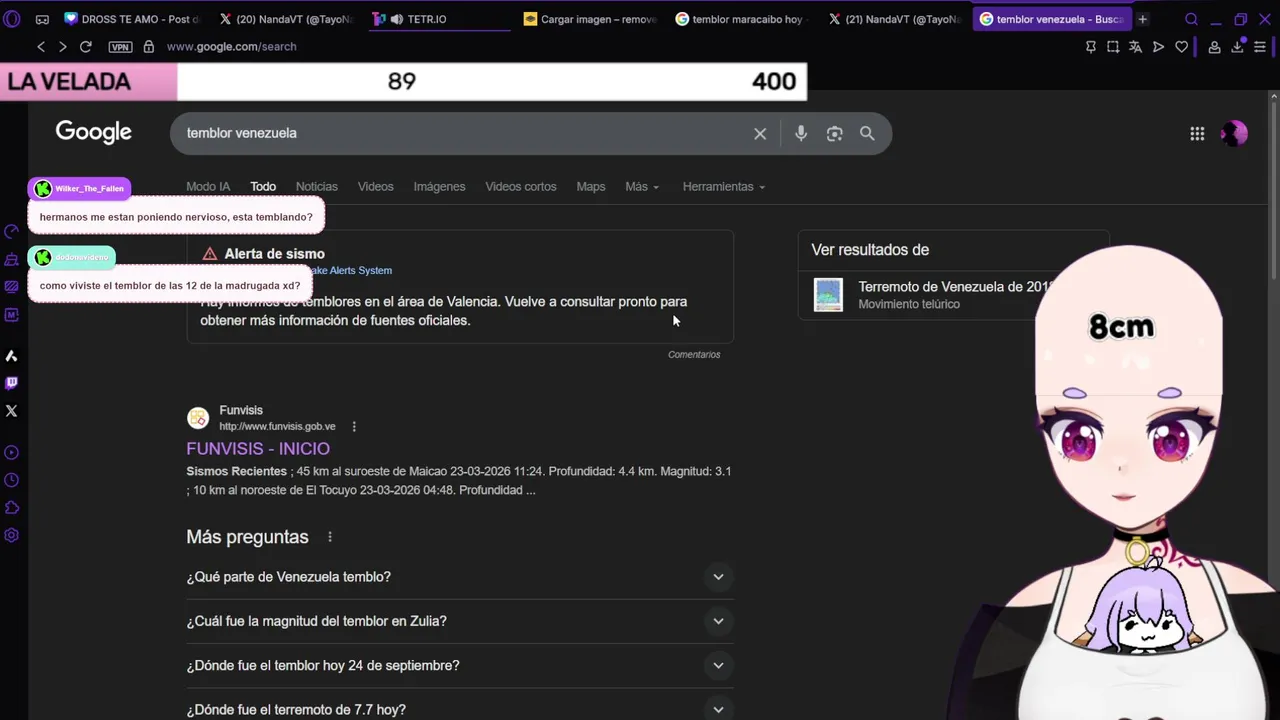Viewport: 1280px width, 720px height.
Task: Reload the current page
Action: 86,47
